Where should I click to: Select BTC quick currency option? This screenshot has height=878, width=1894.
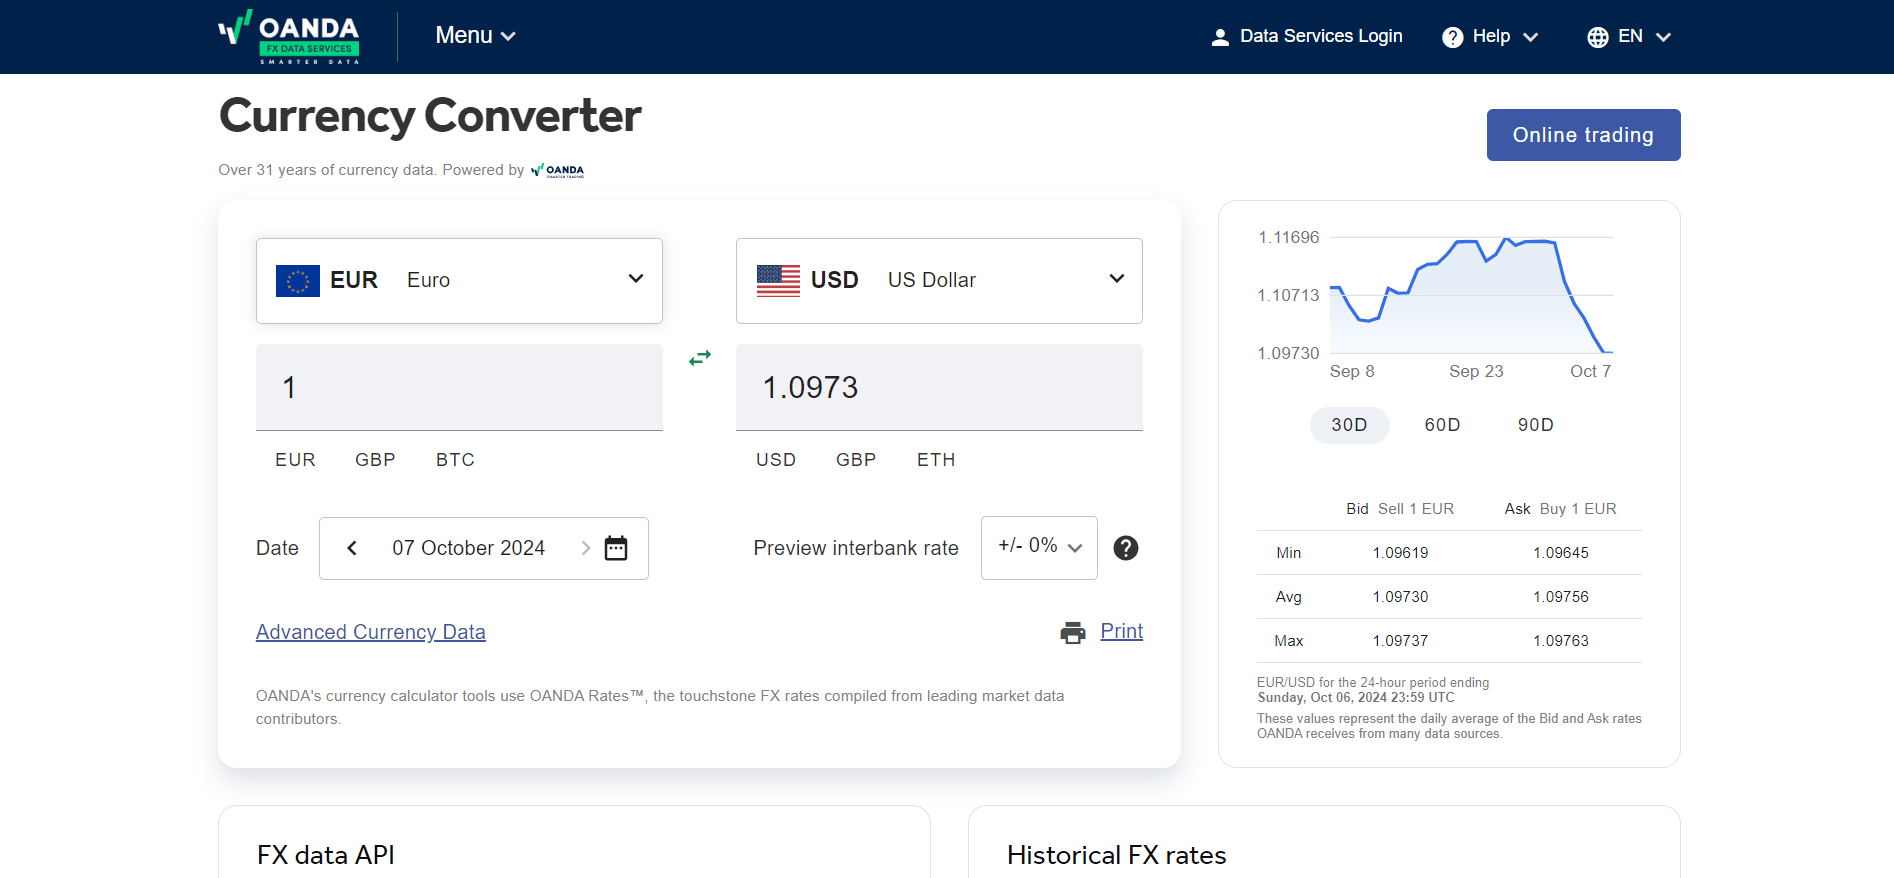(455, 460)
